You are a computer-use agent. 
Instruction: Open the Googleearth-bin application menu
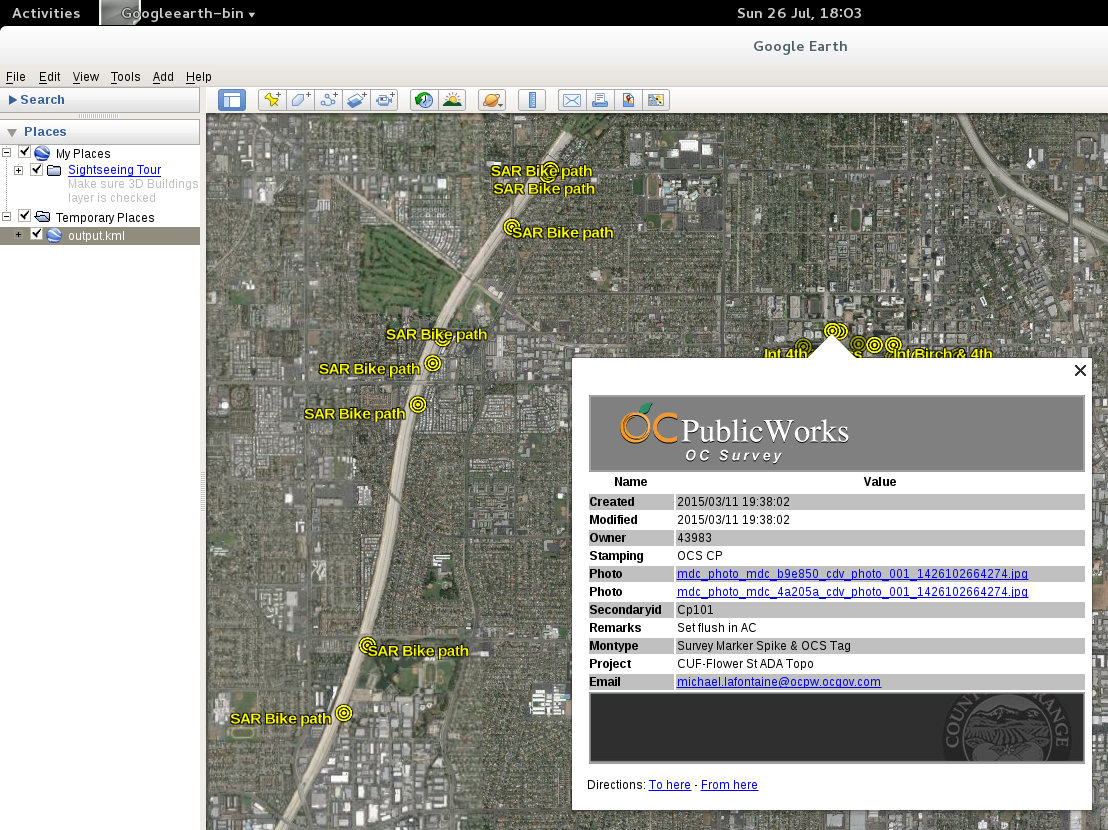pos(187,13)
